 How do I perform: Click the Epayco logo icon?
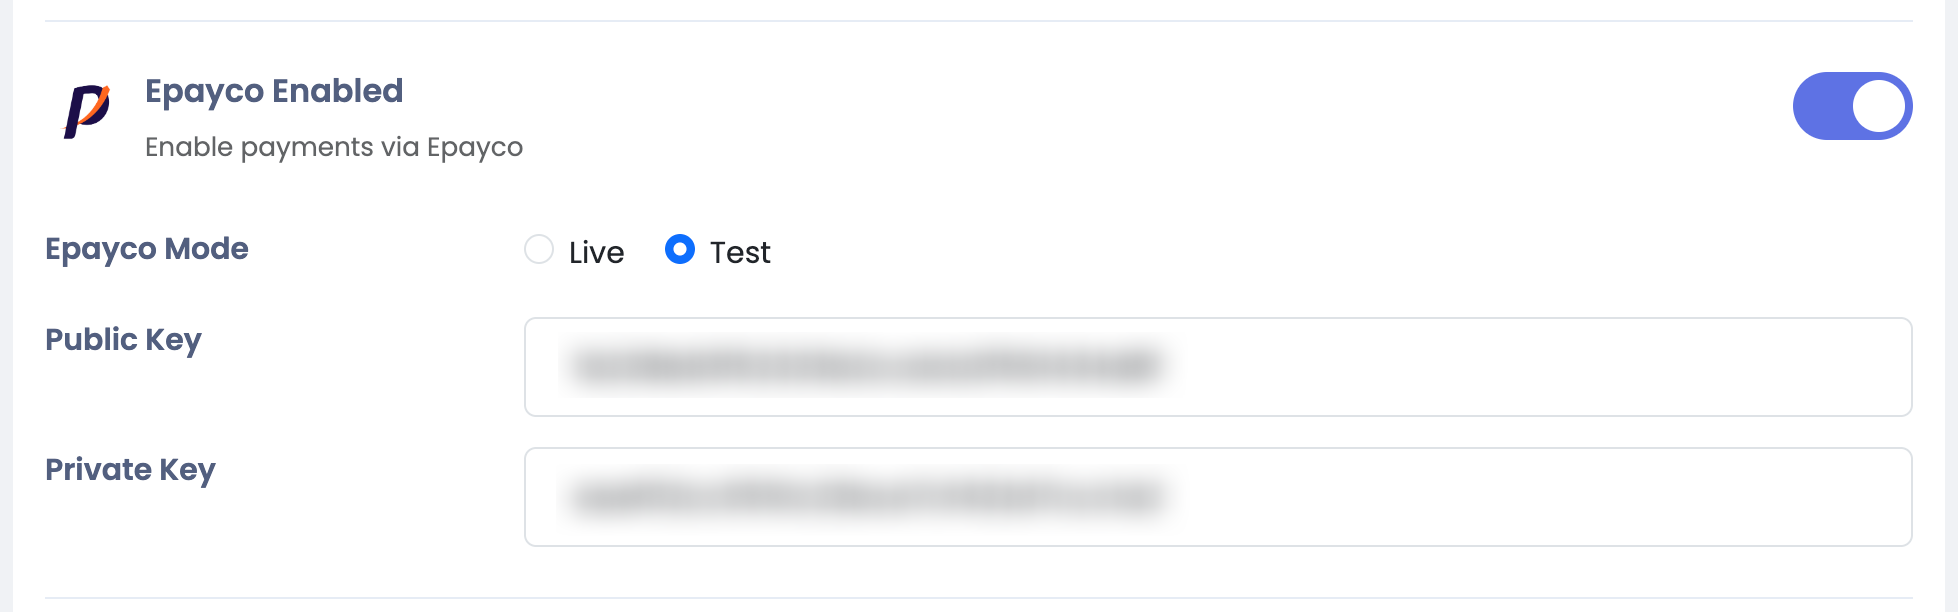[87, 110]
